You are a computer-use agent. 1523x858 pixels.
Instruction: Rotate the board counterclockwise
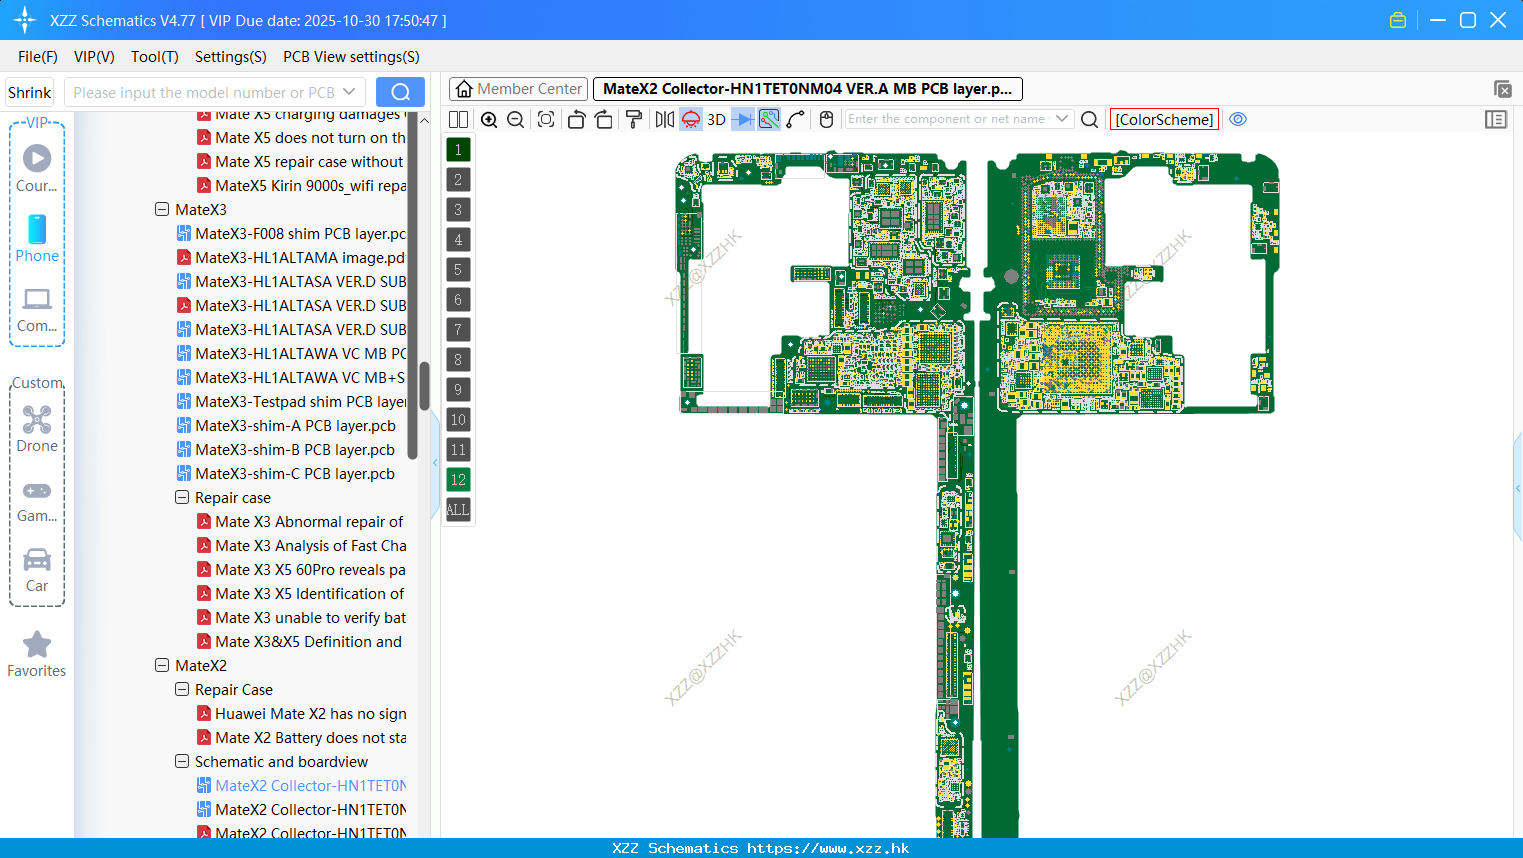[x=576, y=119]
